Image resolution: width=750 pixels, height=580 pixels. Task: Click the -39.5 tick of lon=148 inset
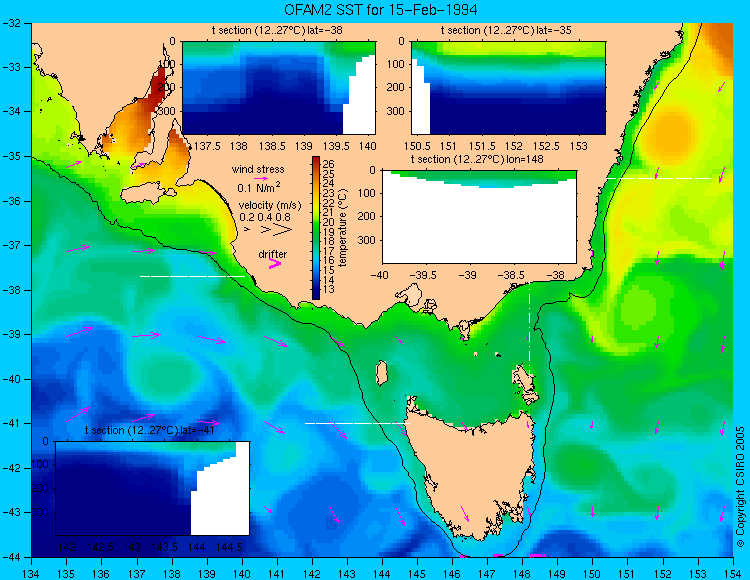425,275
